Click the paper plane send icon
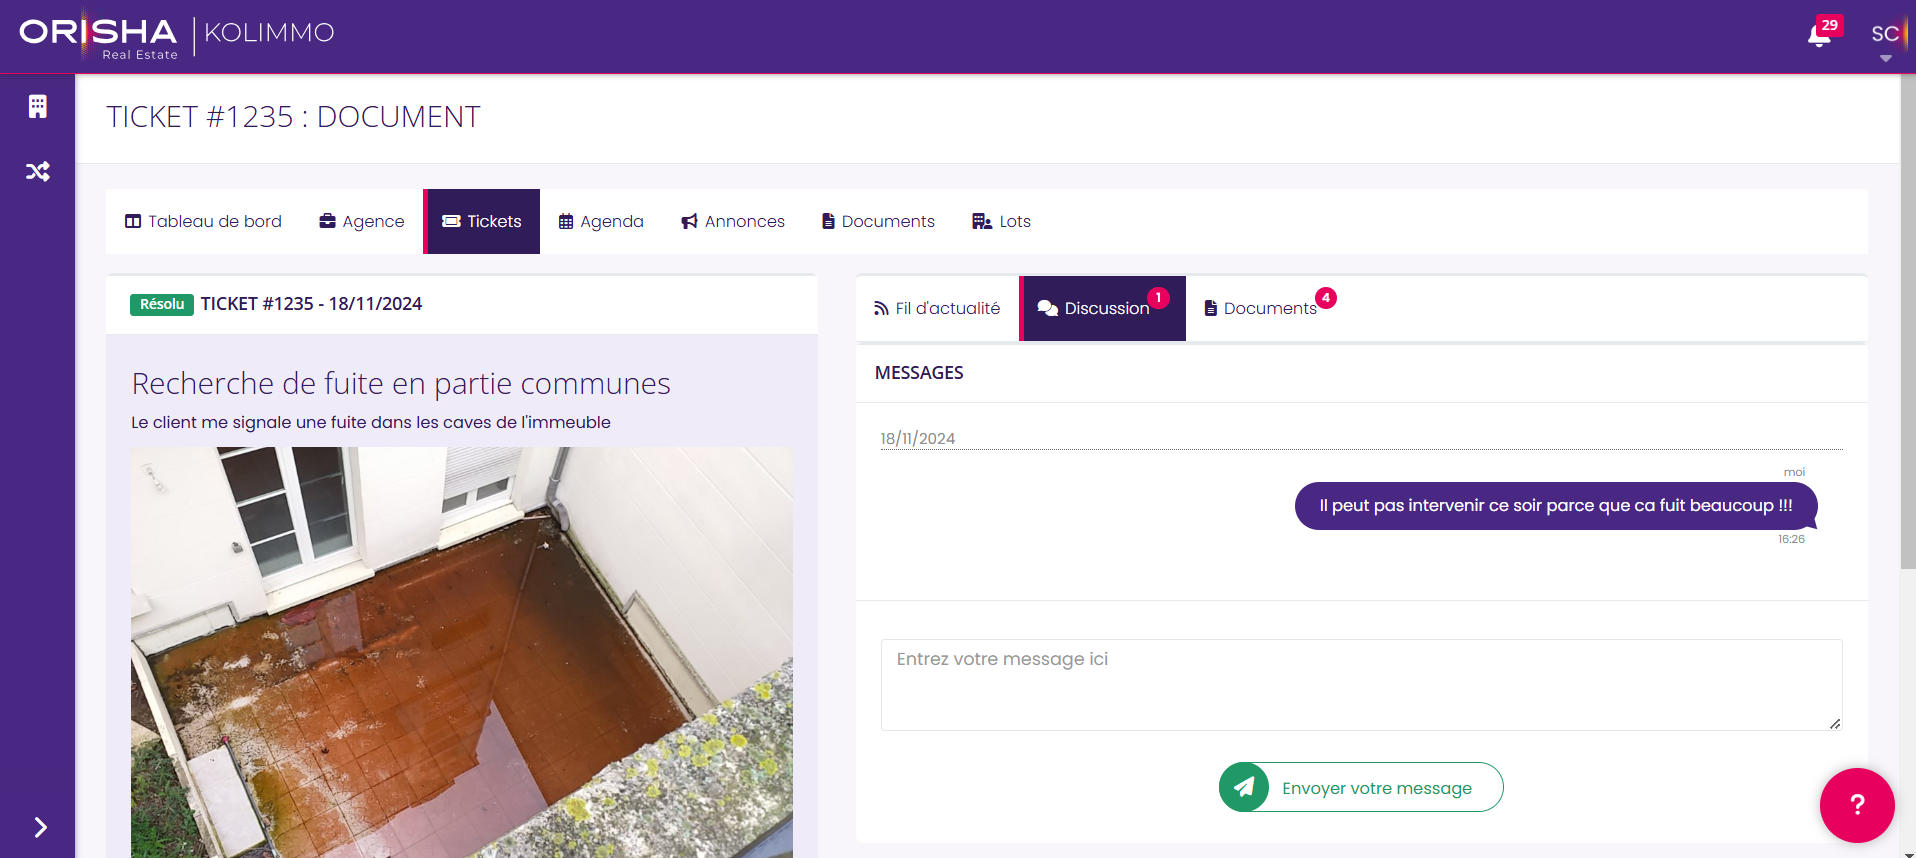Image resolution: width=1916 pixels, height=858 pixels. click(x=1244, y=787)
